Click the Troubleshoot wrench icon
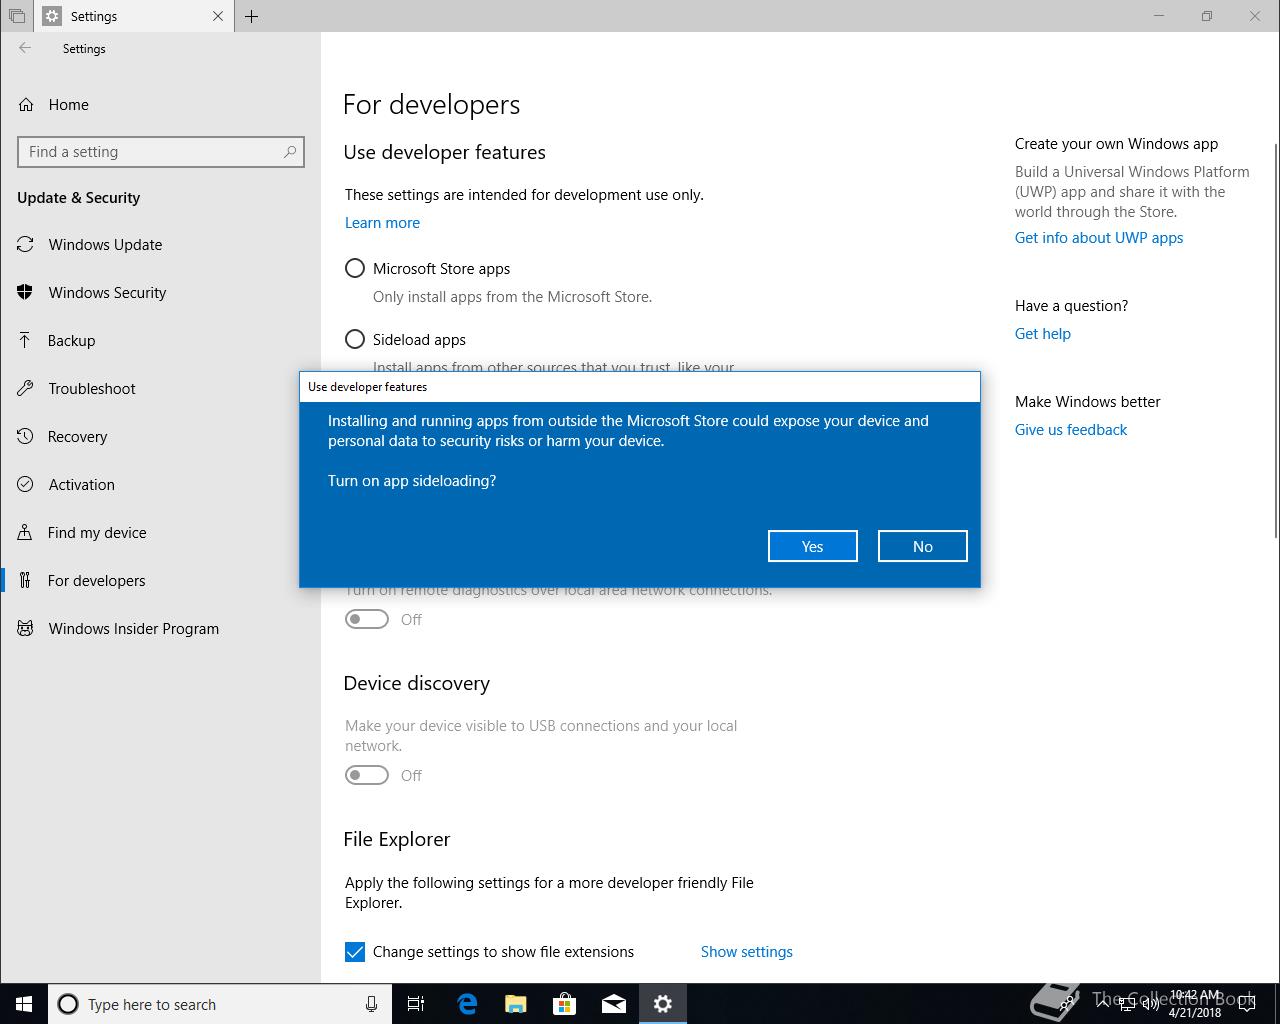This screenshot has width=1280, height=1024. 26,389
